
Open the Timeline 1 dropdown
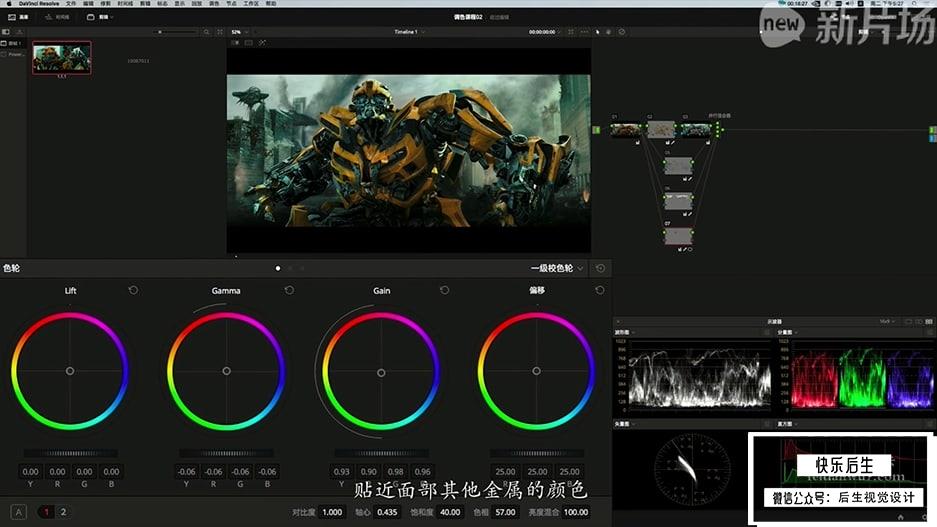409,32
